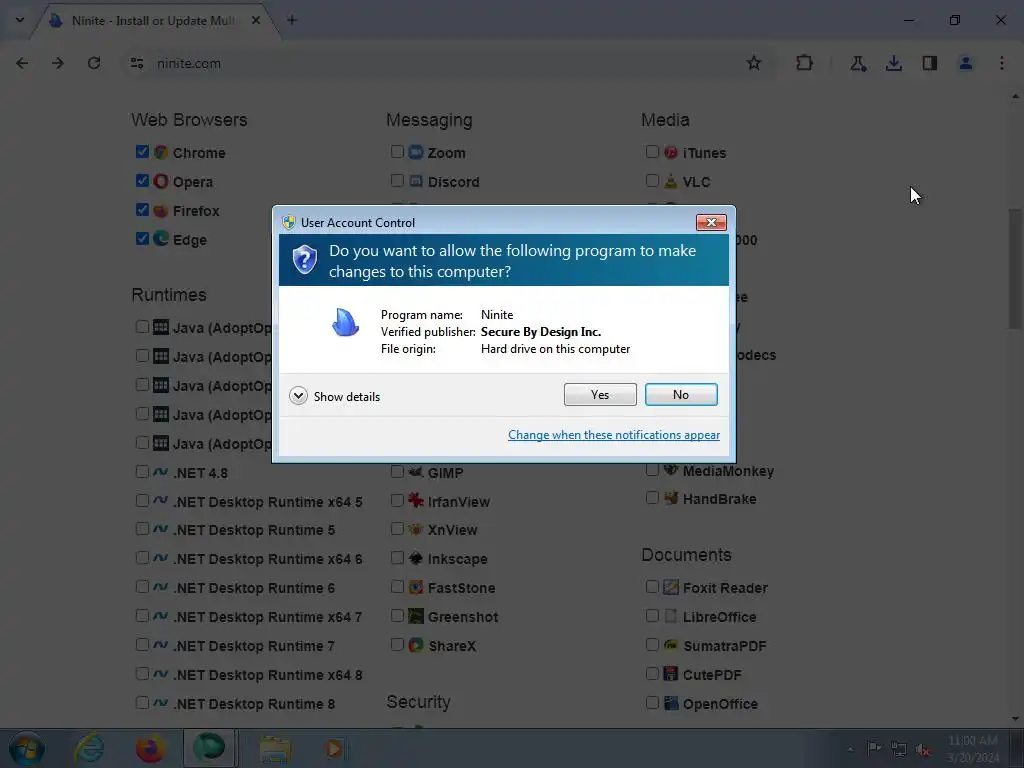Screen dimensions: 1024x768
Task: Open a new browser tab
Action: (292, 20)
